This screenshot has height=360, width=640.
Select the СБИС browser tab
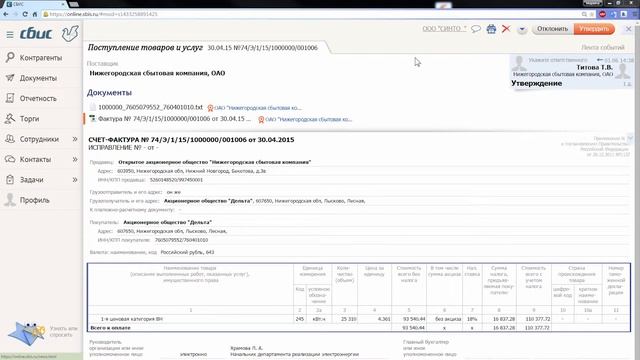(x=34, y=4)
